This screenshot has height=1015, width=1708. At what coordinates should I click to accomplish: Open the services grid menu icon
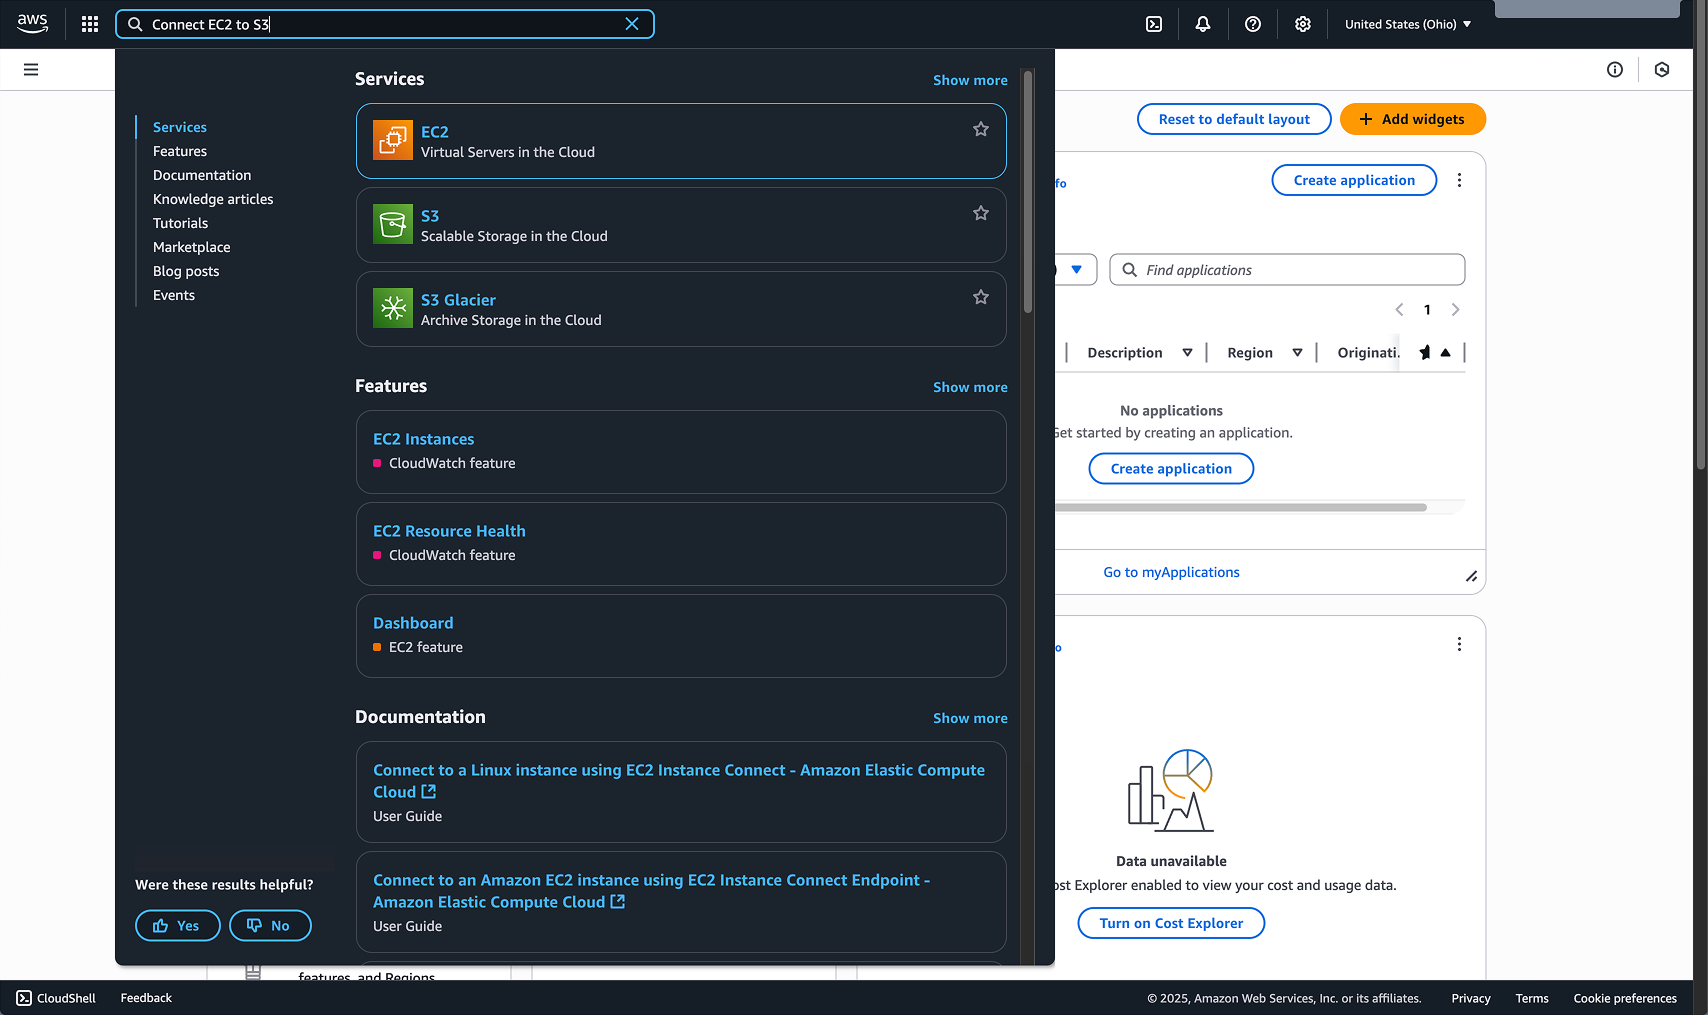pyautogui.click(x=90, y=24)
